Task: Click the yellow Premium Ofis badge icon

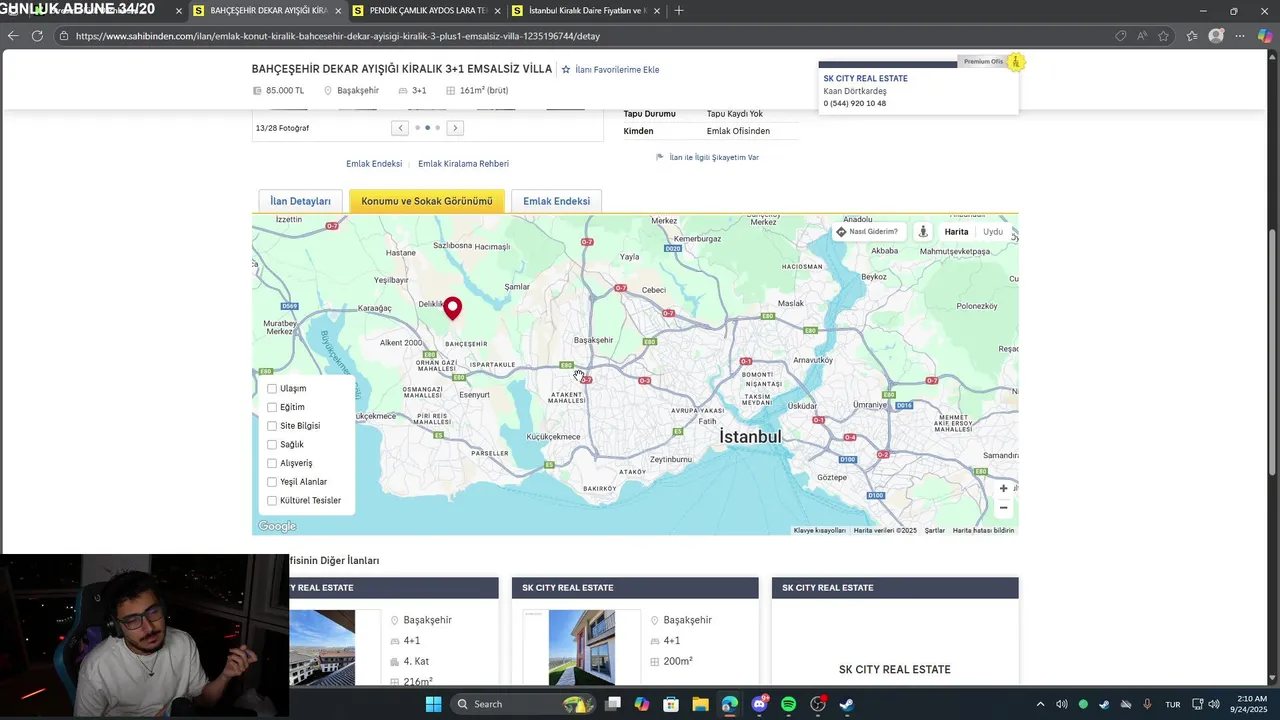Action: click(1016, 62)
